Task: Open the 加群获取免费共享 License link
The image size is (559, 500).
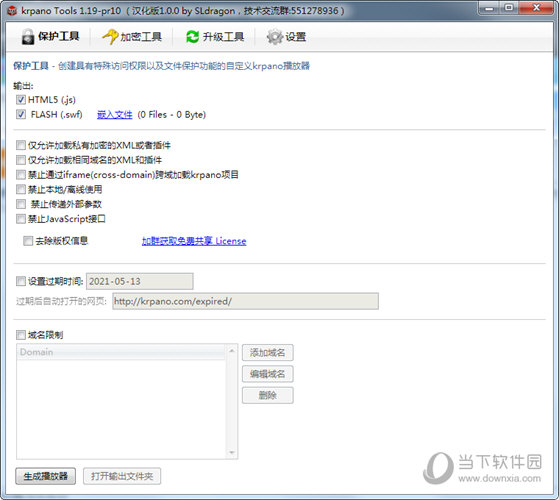Action: [194, 241]
